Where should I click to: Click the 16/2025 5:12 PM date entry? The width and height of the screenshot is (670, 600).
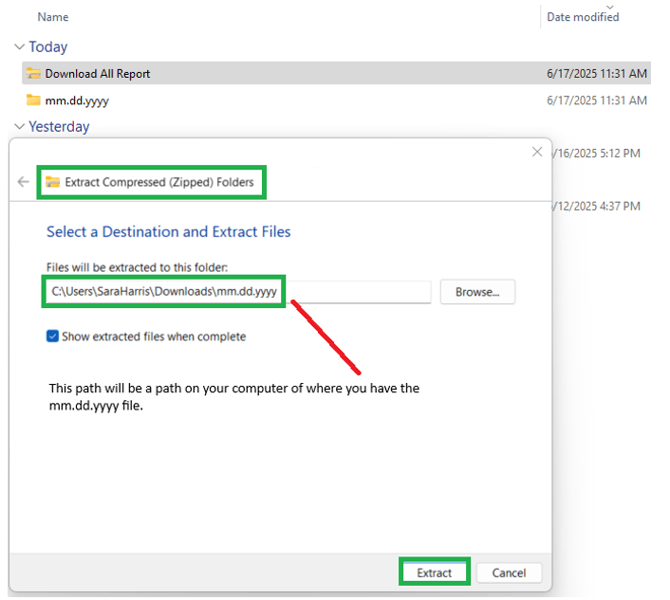click(x=597, y=153)
